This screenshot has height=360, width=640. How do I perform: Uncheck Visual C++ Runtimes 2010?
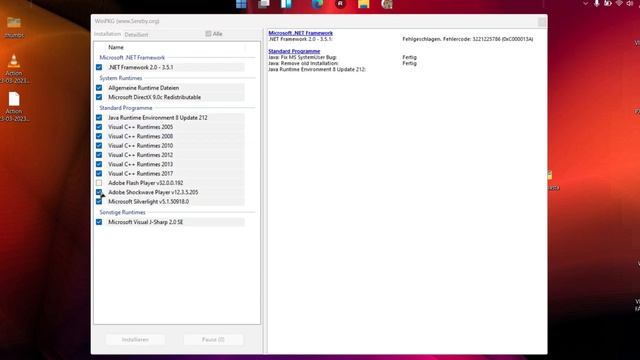coord(99,146)
